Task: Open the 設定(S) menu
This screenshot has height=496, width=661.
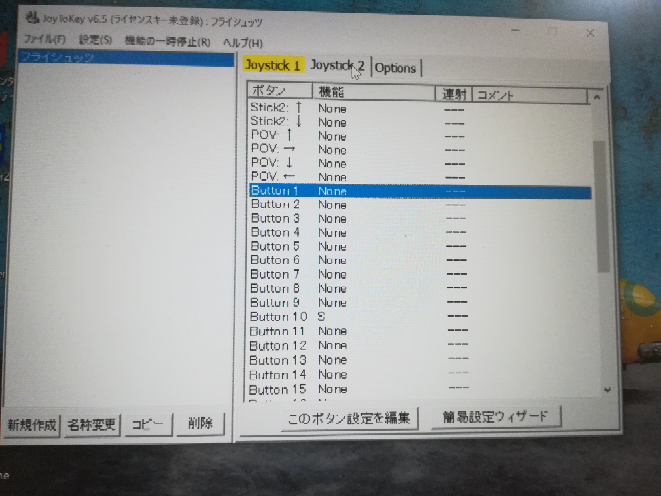Action: (95, 40)
